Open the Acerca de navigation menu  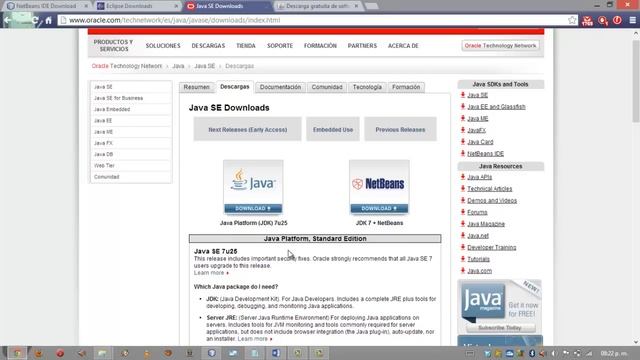point(403,46)
